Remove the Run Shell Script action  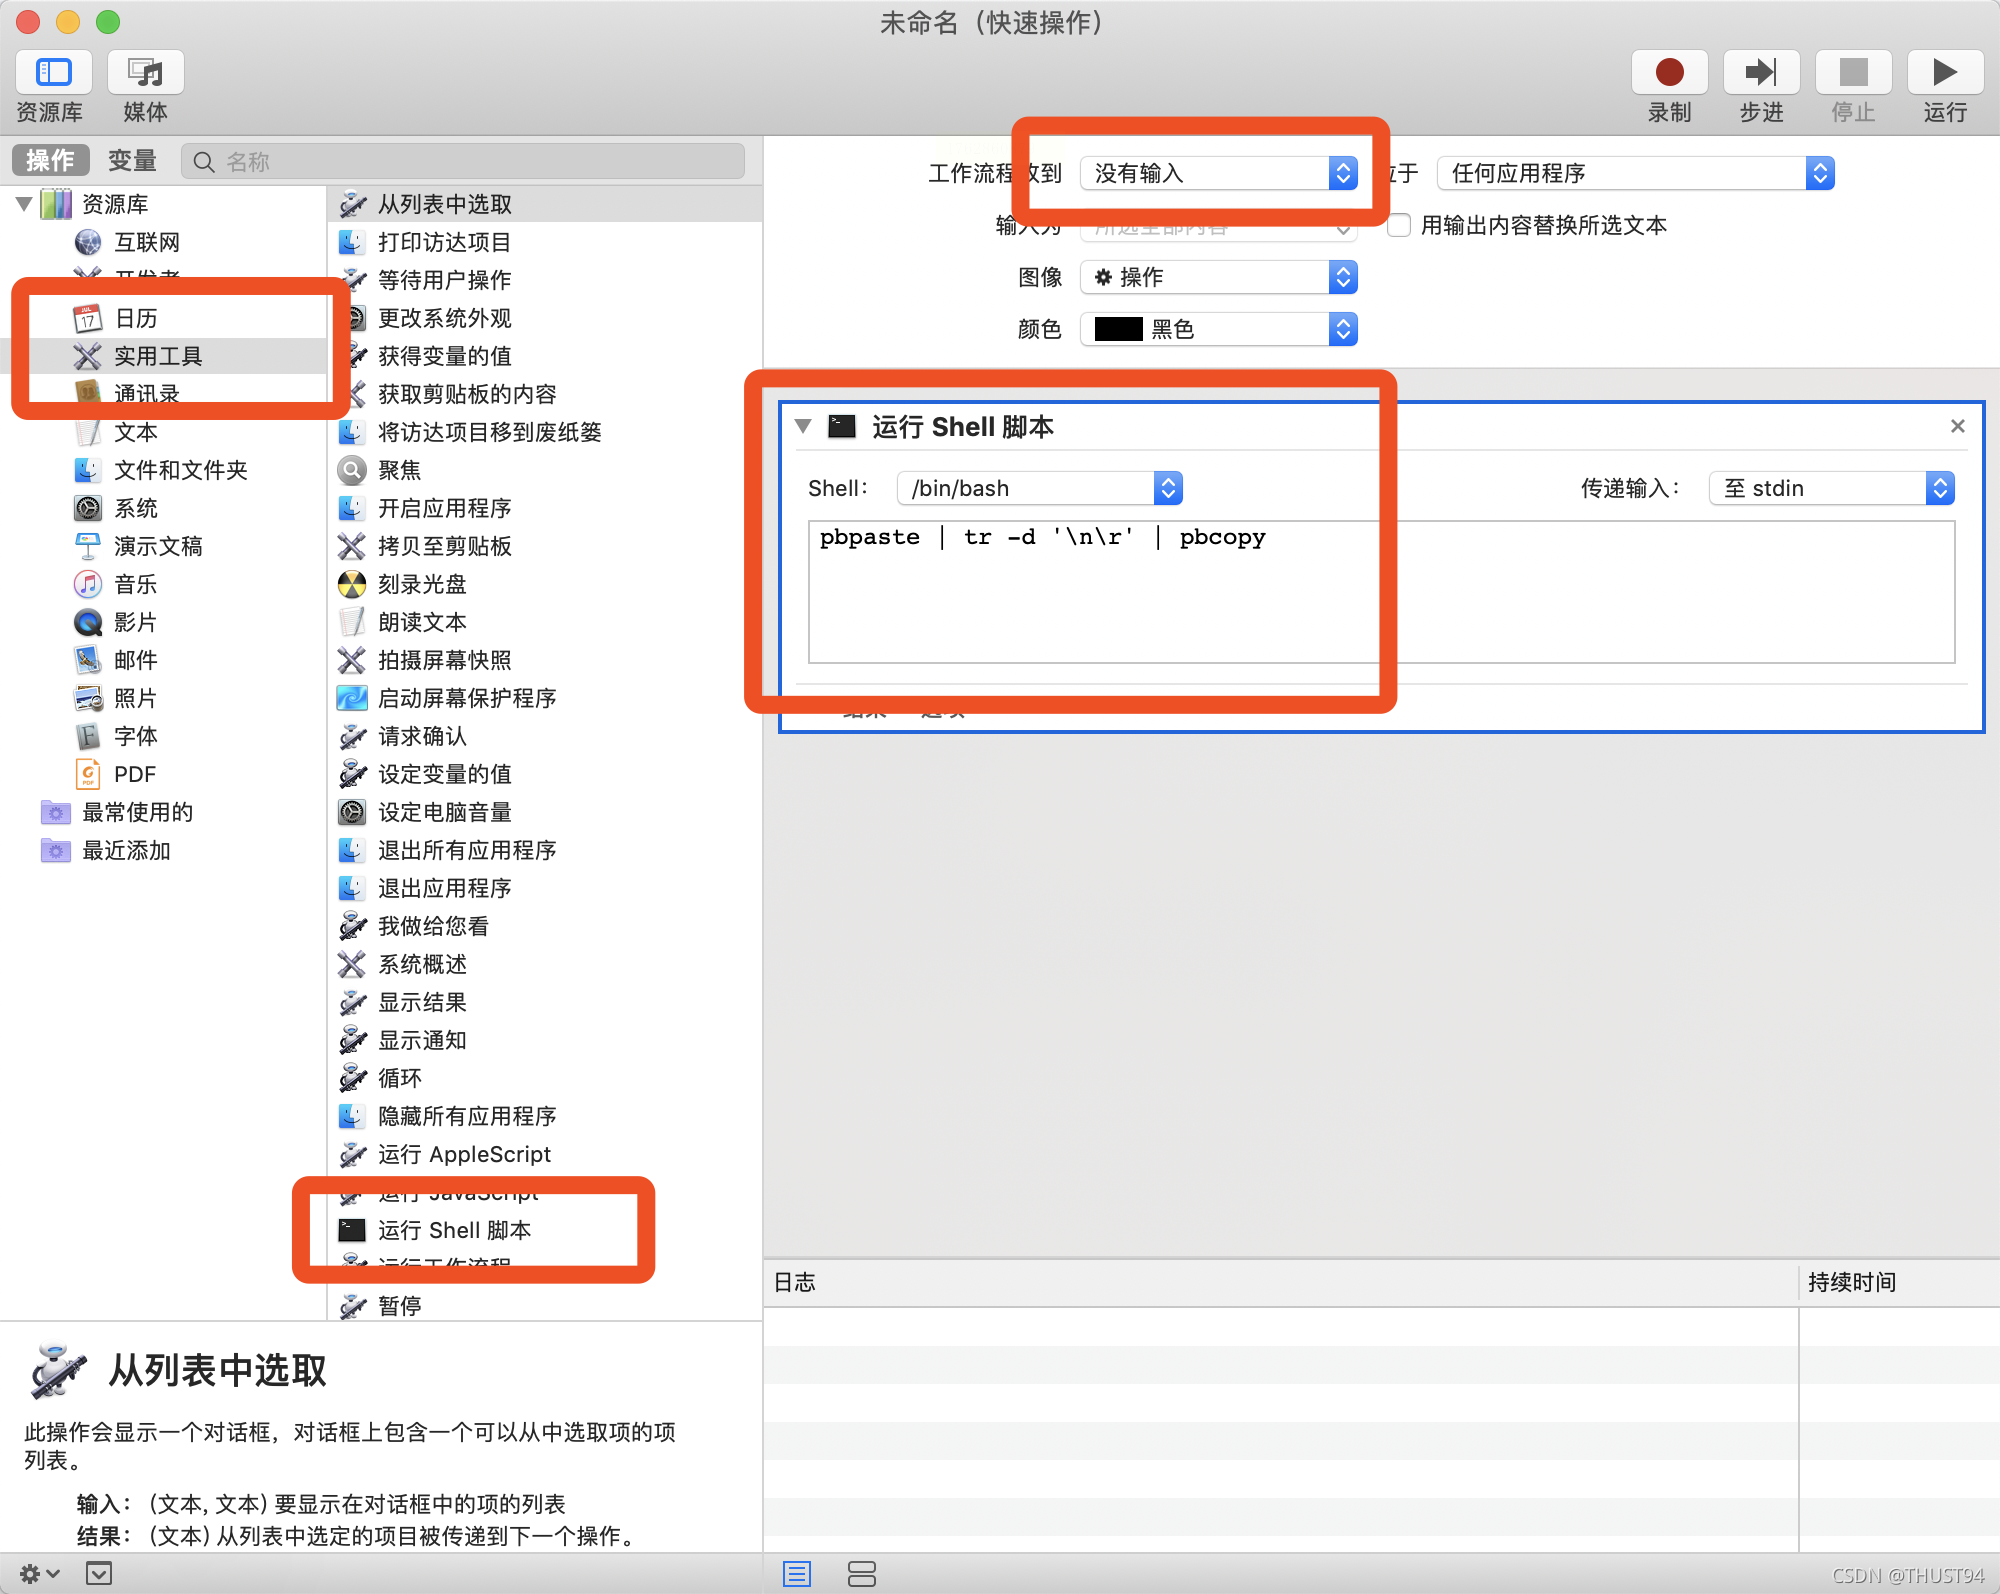pyautogui.click(x=1957, y=427)
